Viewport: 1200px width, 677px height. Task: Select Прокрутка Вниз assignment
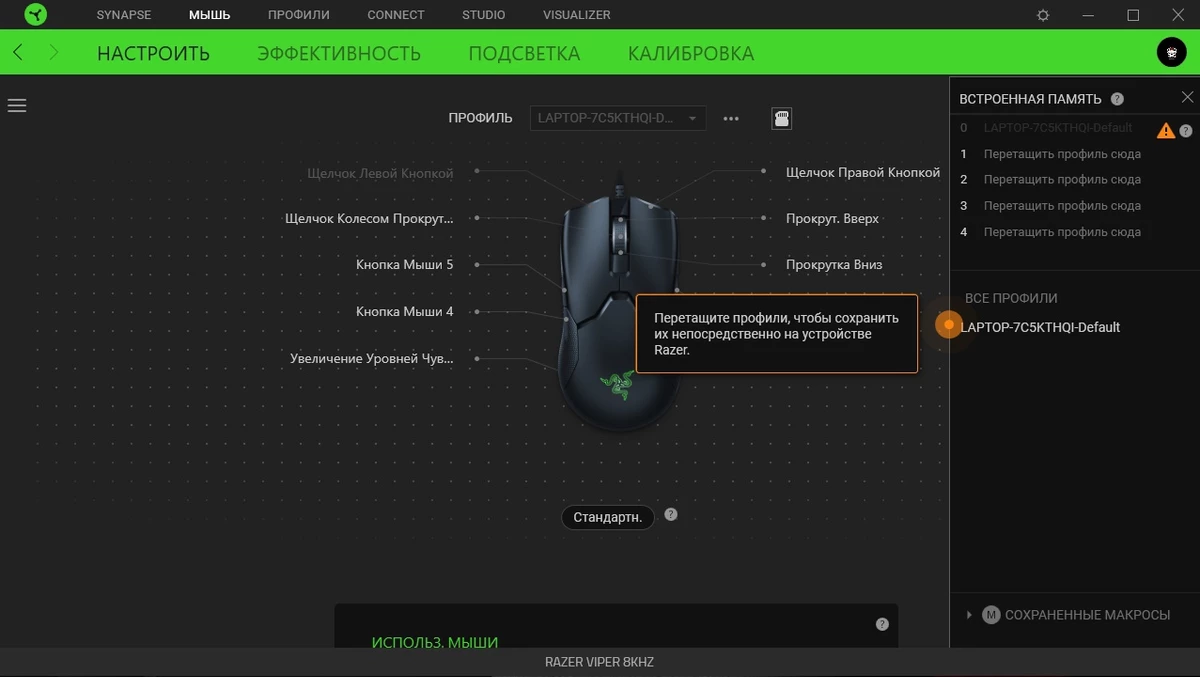click(x=834, y=265)
